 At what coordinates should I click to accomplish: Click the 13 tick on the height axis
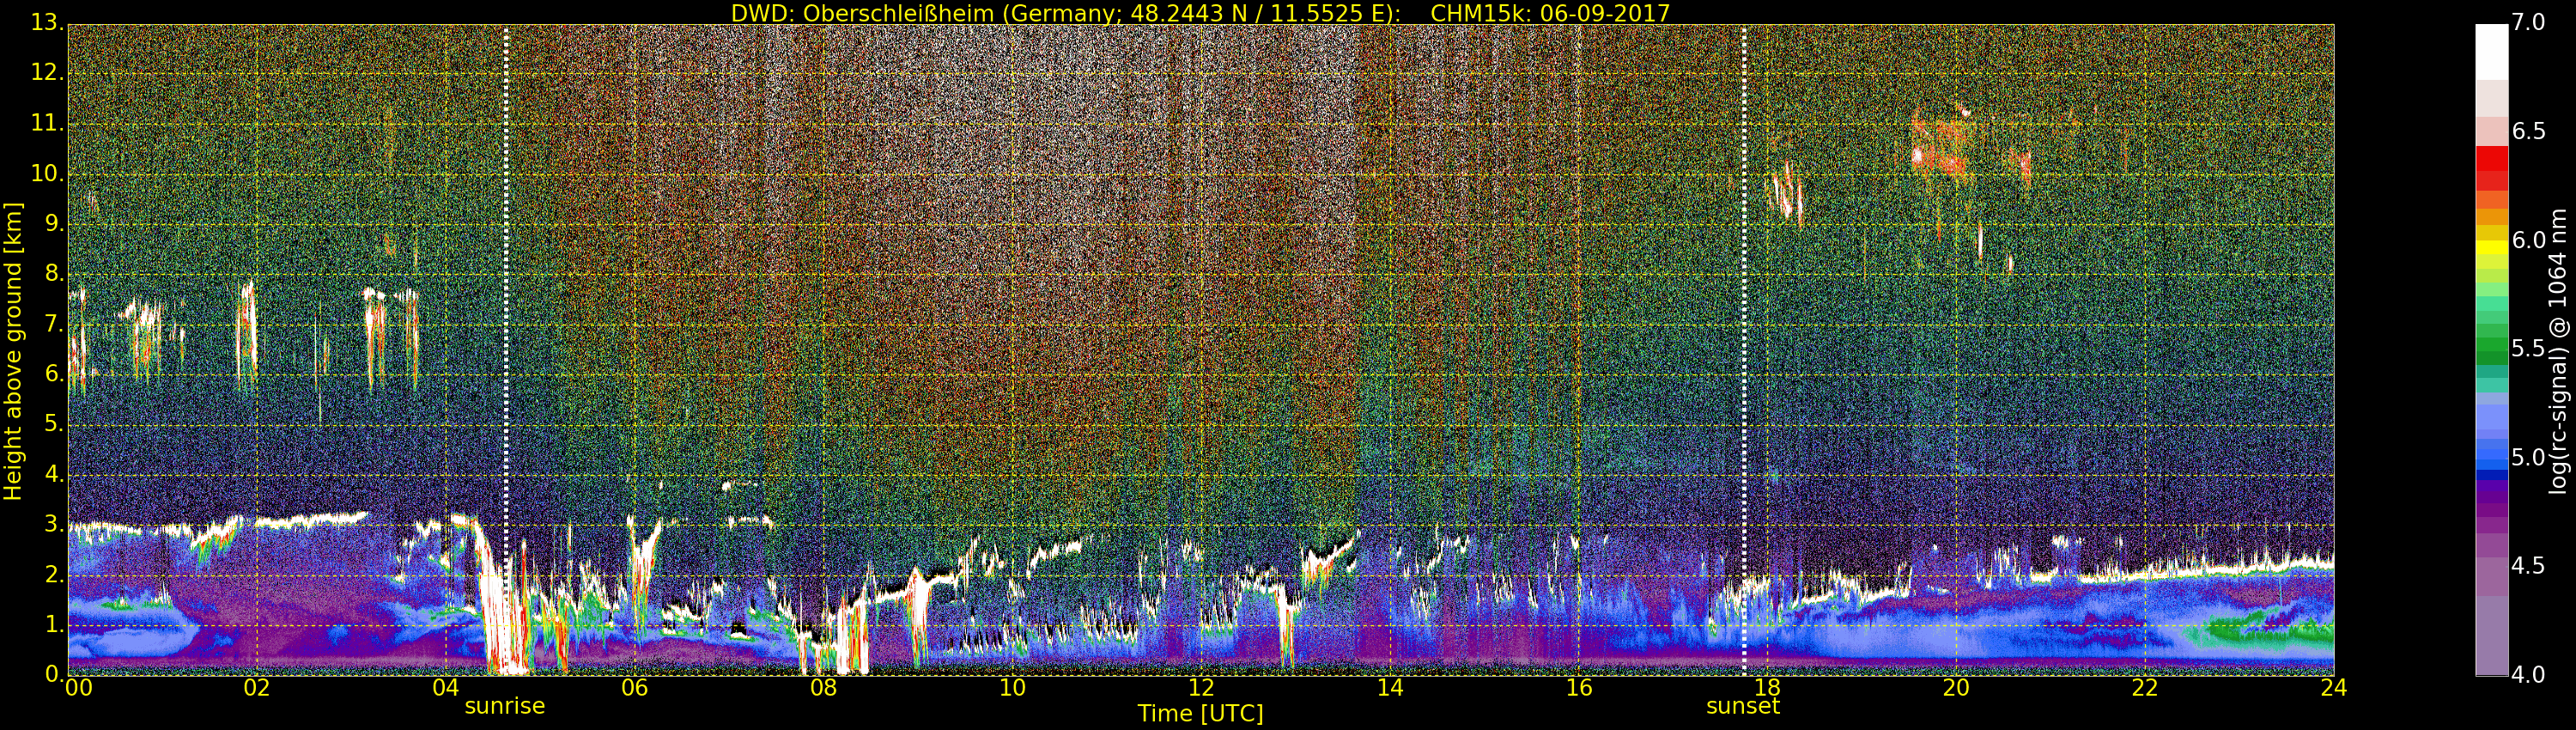click(x=46, y=22)
